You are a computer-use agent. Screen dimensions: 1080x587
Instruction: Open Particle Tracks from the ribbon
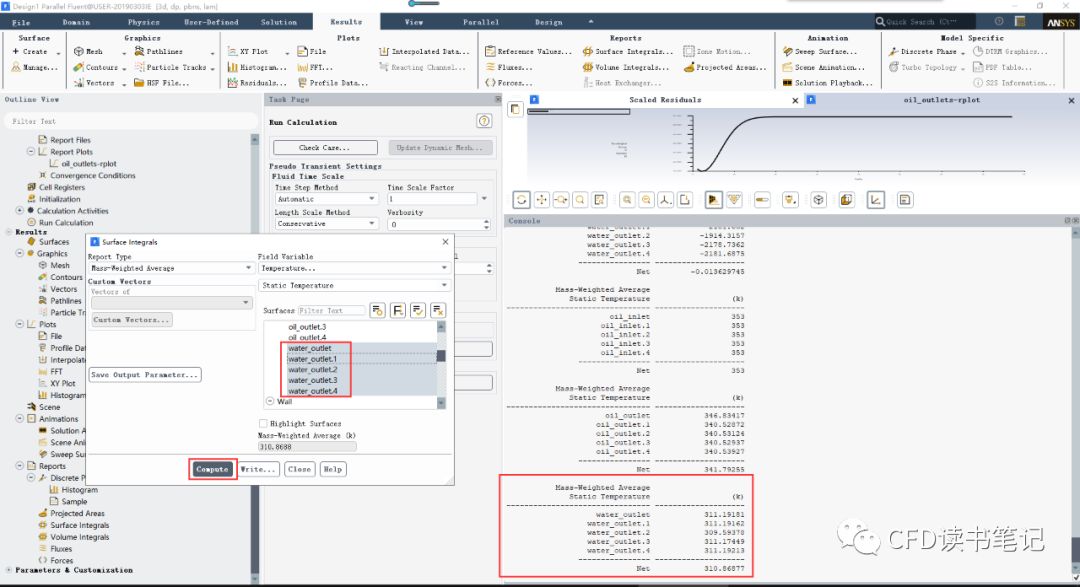point(170,68)
